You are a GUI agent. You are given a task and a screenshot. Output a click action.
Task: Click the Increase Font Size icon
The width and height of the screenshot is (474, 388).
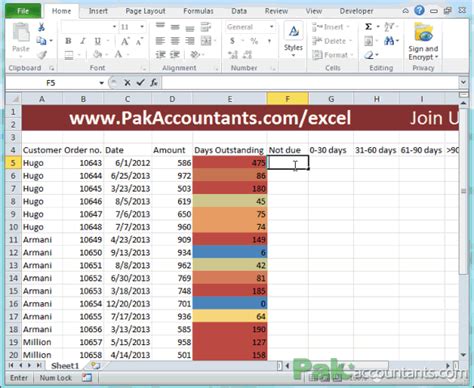coord(125,41)
